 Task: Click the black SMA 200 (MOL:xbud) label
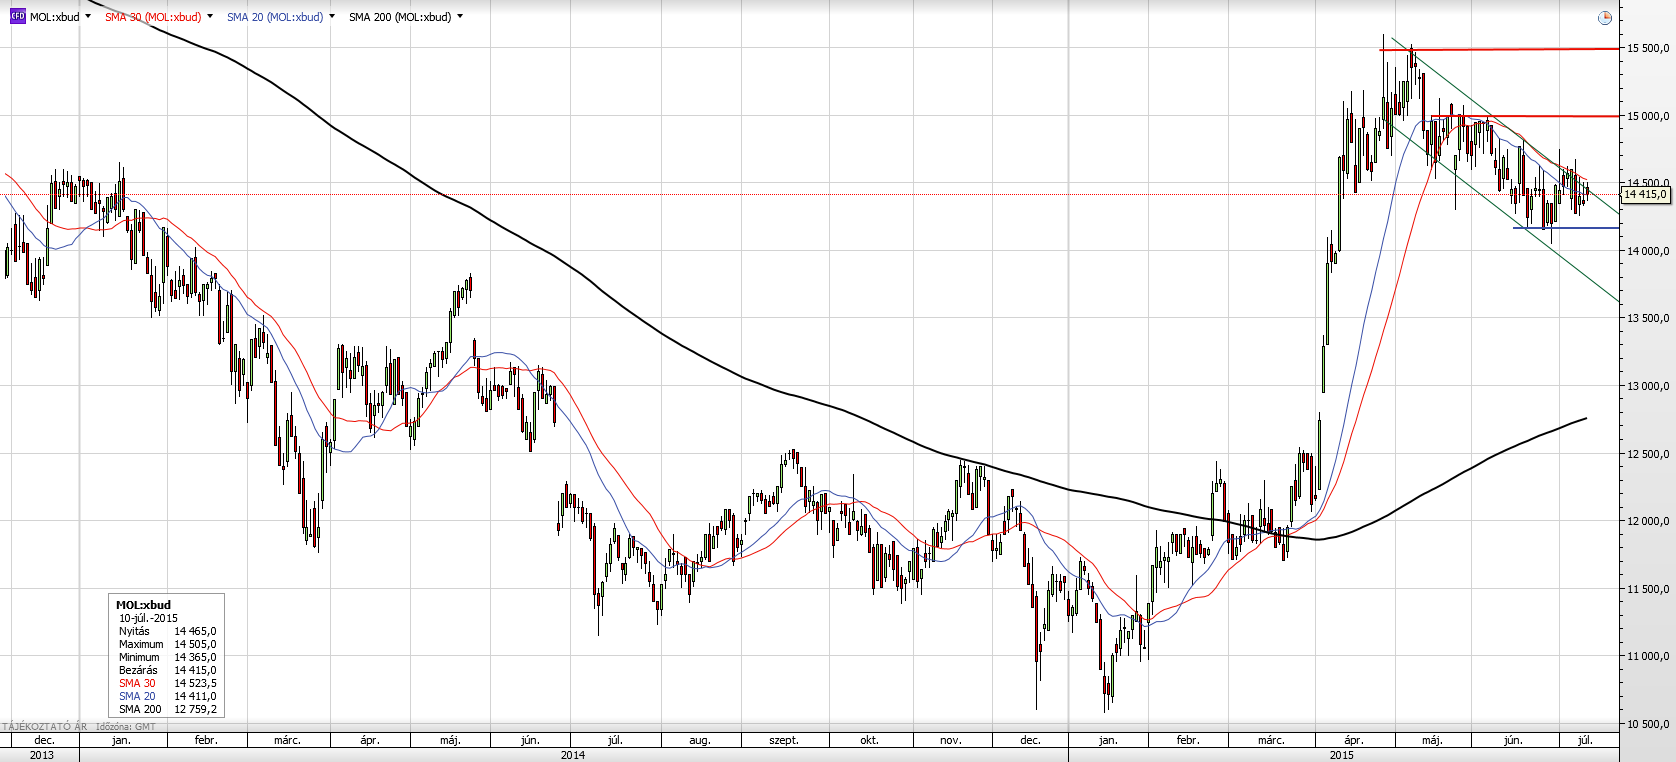click(399, 17)
